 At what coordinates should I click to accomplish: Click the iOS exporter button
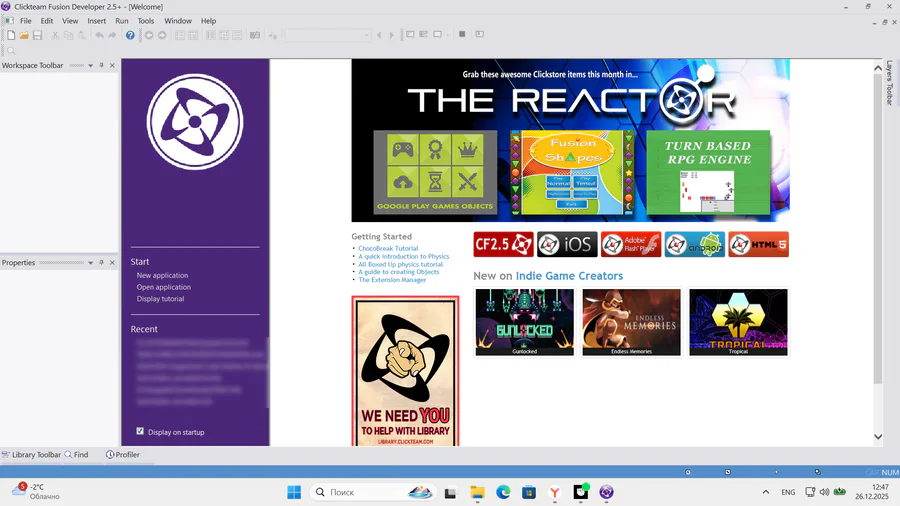pos(567,244)
